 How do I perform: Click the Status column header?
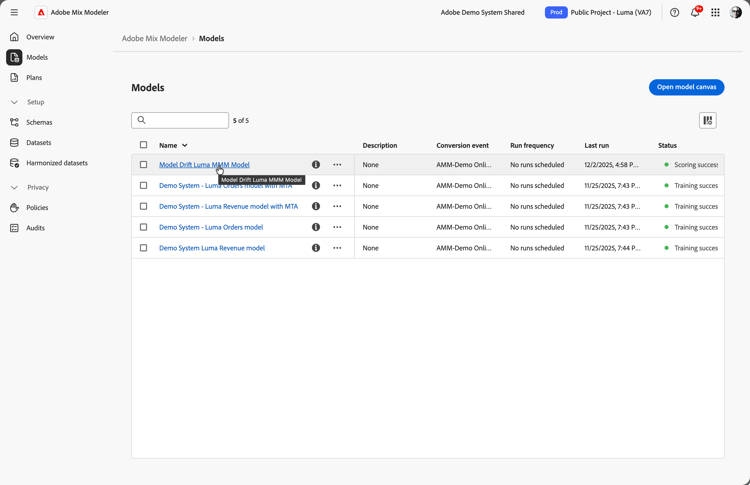[667, 145]
